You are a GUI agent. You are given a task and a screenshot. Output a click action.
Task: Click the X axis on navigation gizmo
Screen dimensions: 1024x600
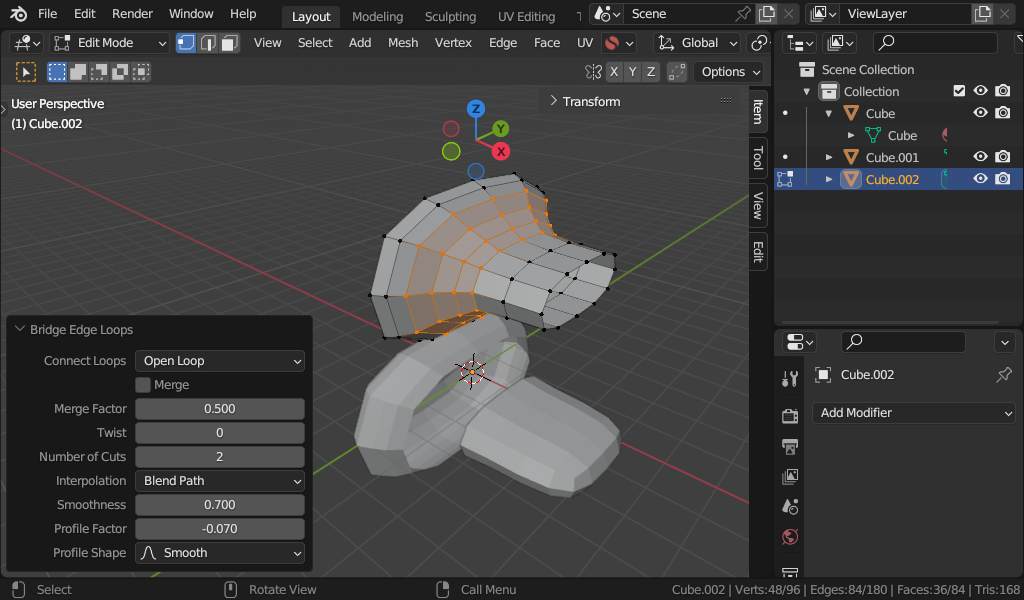click(501, 151)
